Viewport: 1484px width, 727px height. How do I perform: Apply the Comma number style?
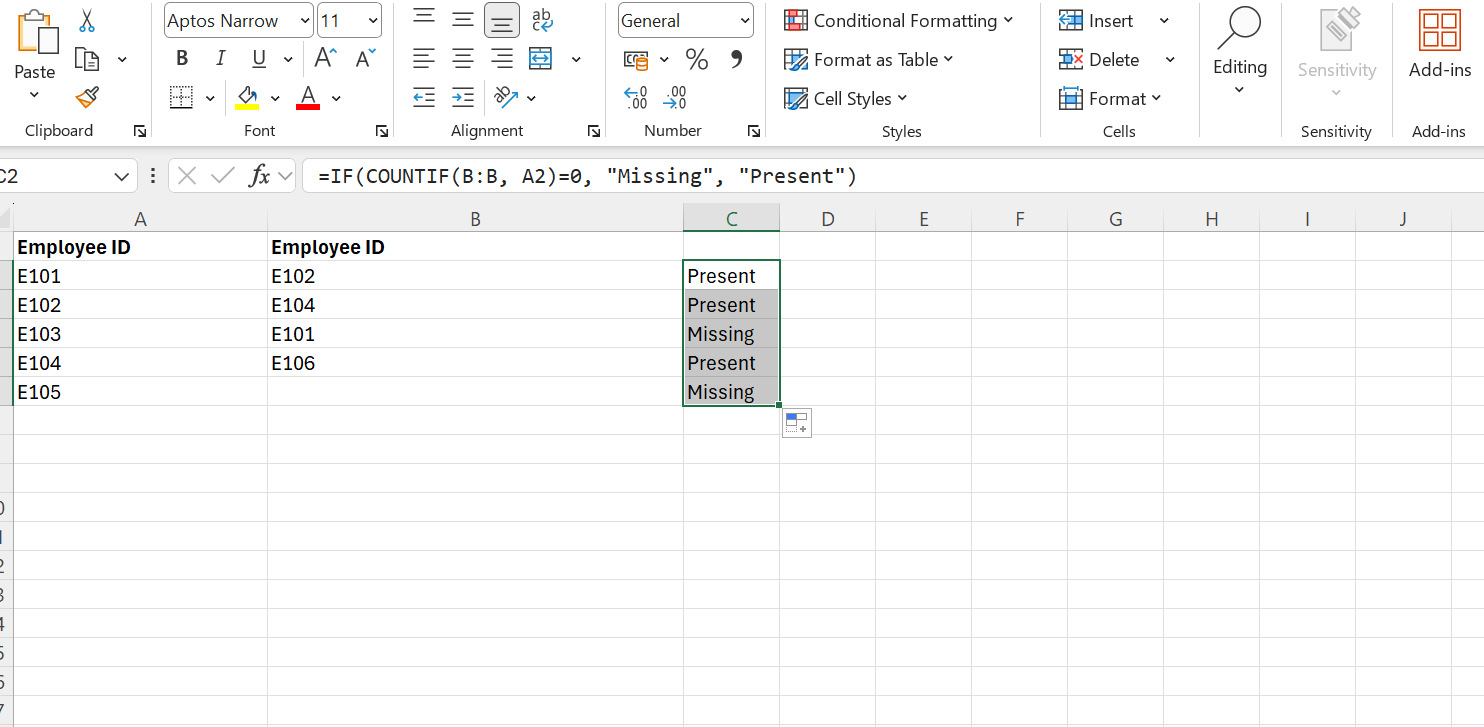(737, 59)
